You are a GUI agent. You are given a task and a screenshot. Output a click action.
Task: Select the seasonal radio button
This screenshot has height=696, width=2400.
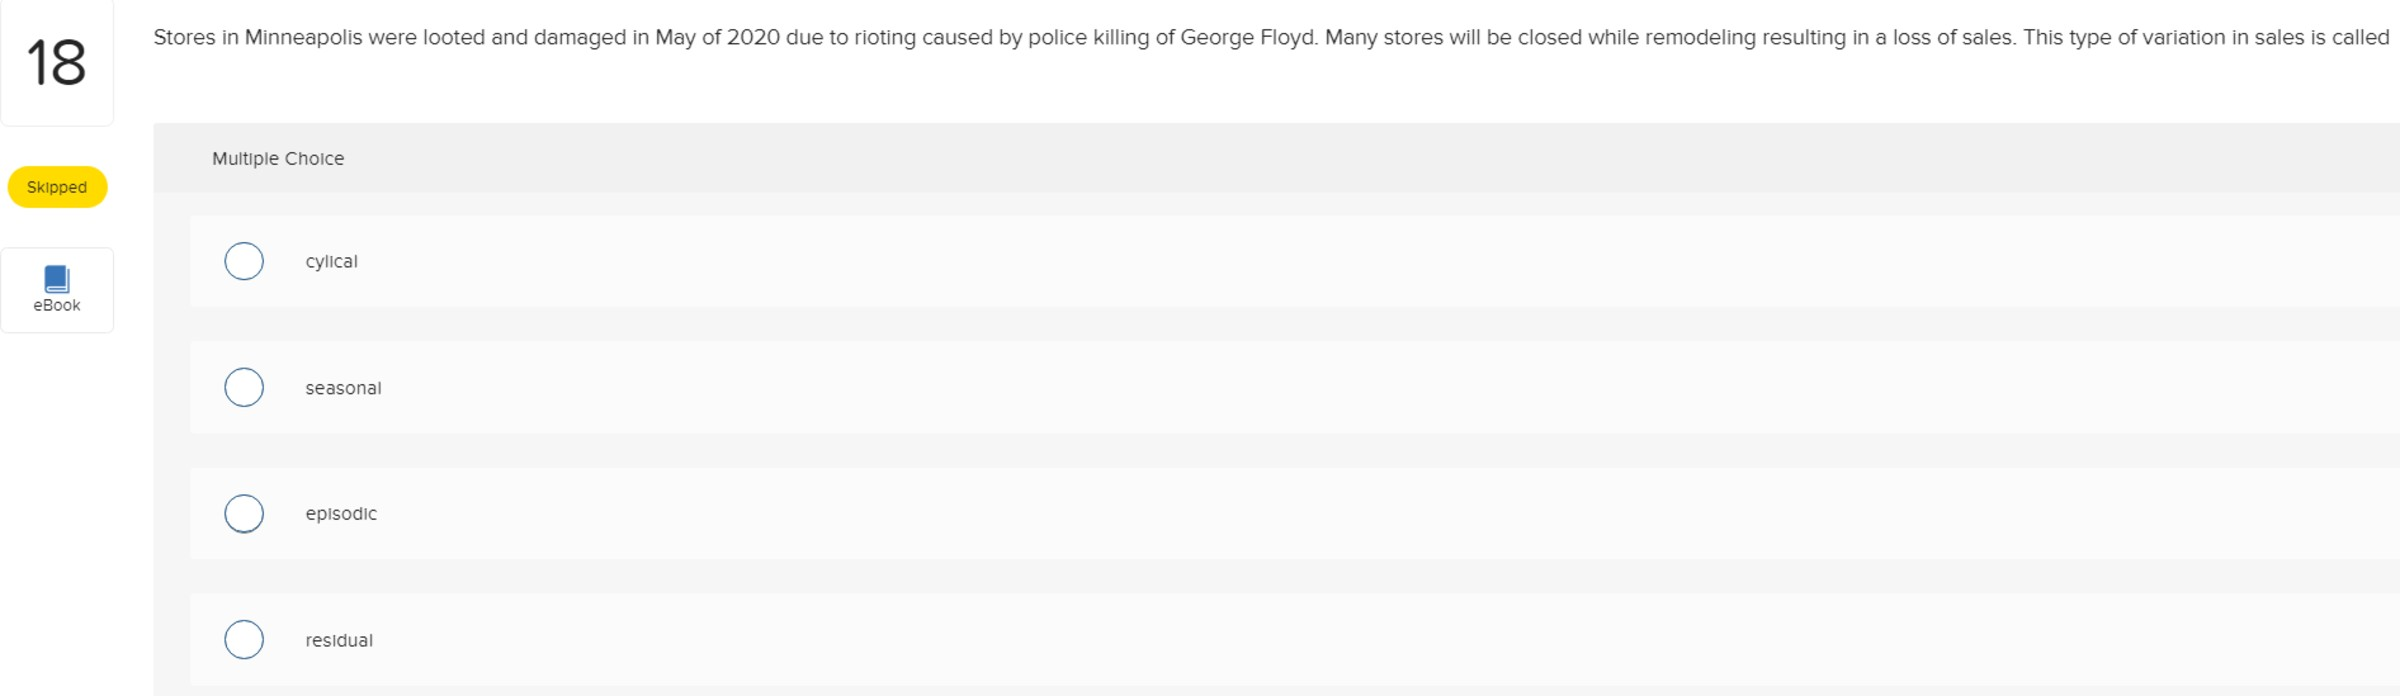[244, 387]
